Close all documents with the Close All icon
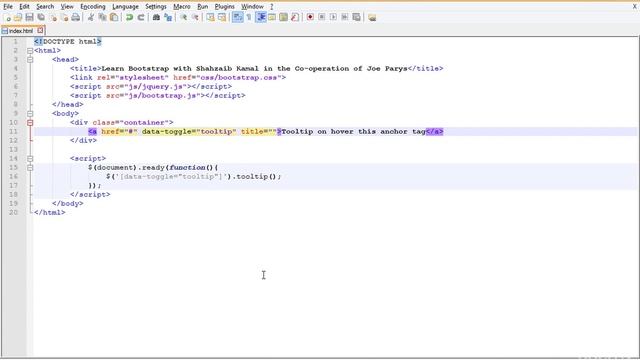640x360 pixels. click(x=64, y=18)
